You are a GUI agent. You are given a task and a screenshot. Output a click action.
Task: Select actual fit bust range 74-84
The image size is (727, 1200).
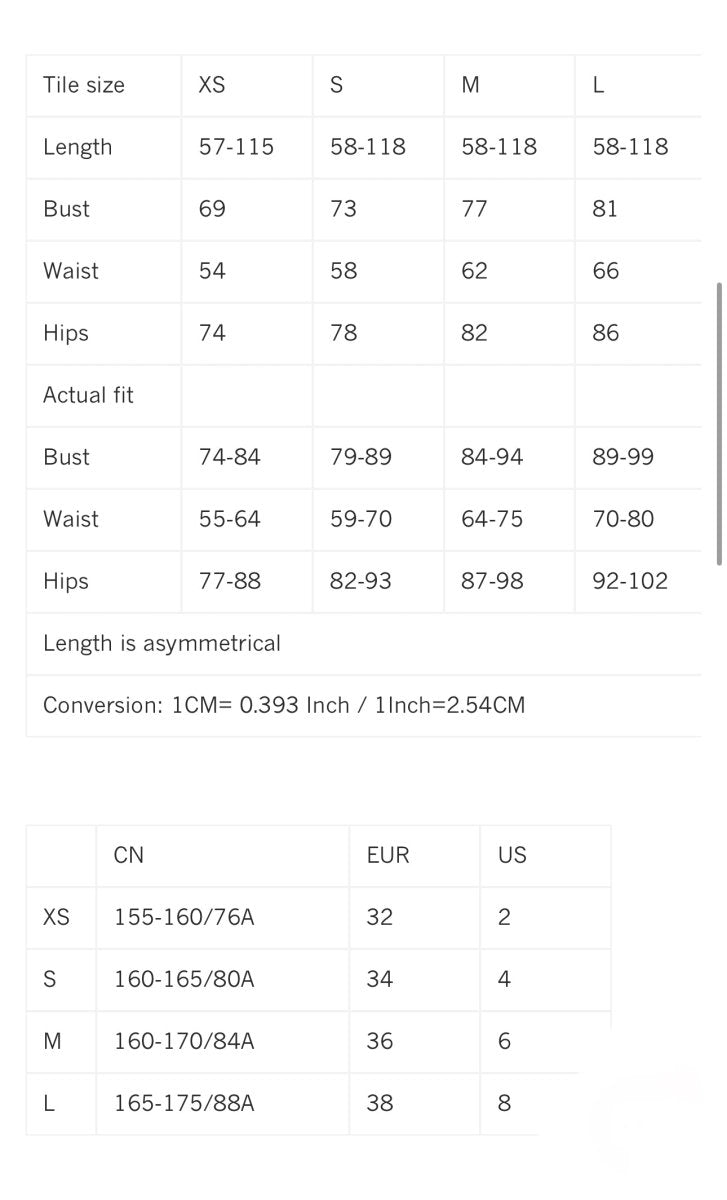(230, 457)
